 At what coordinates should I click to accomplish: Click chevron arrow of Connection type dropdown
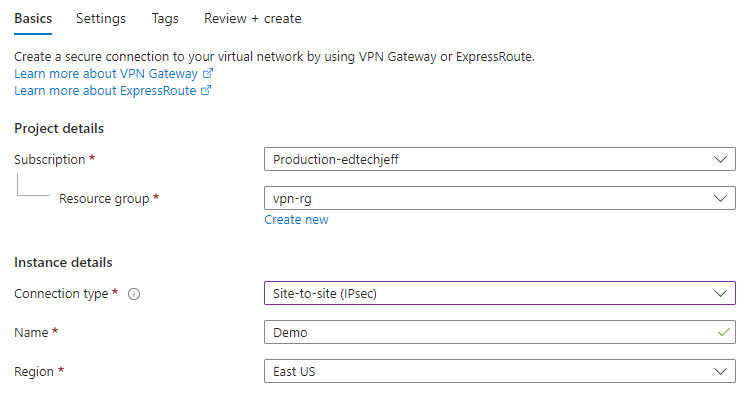[x=721, y=293]
